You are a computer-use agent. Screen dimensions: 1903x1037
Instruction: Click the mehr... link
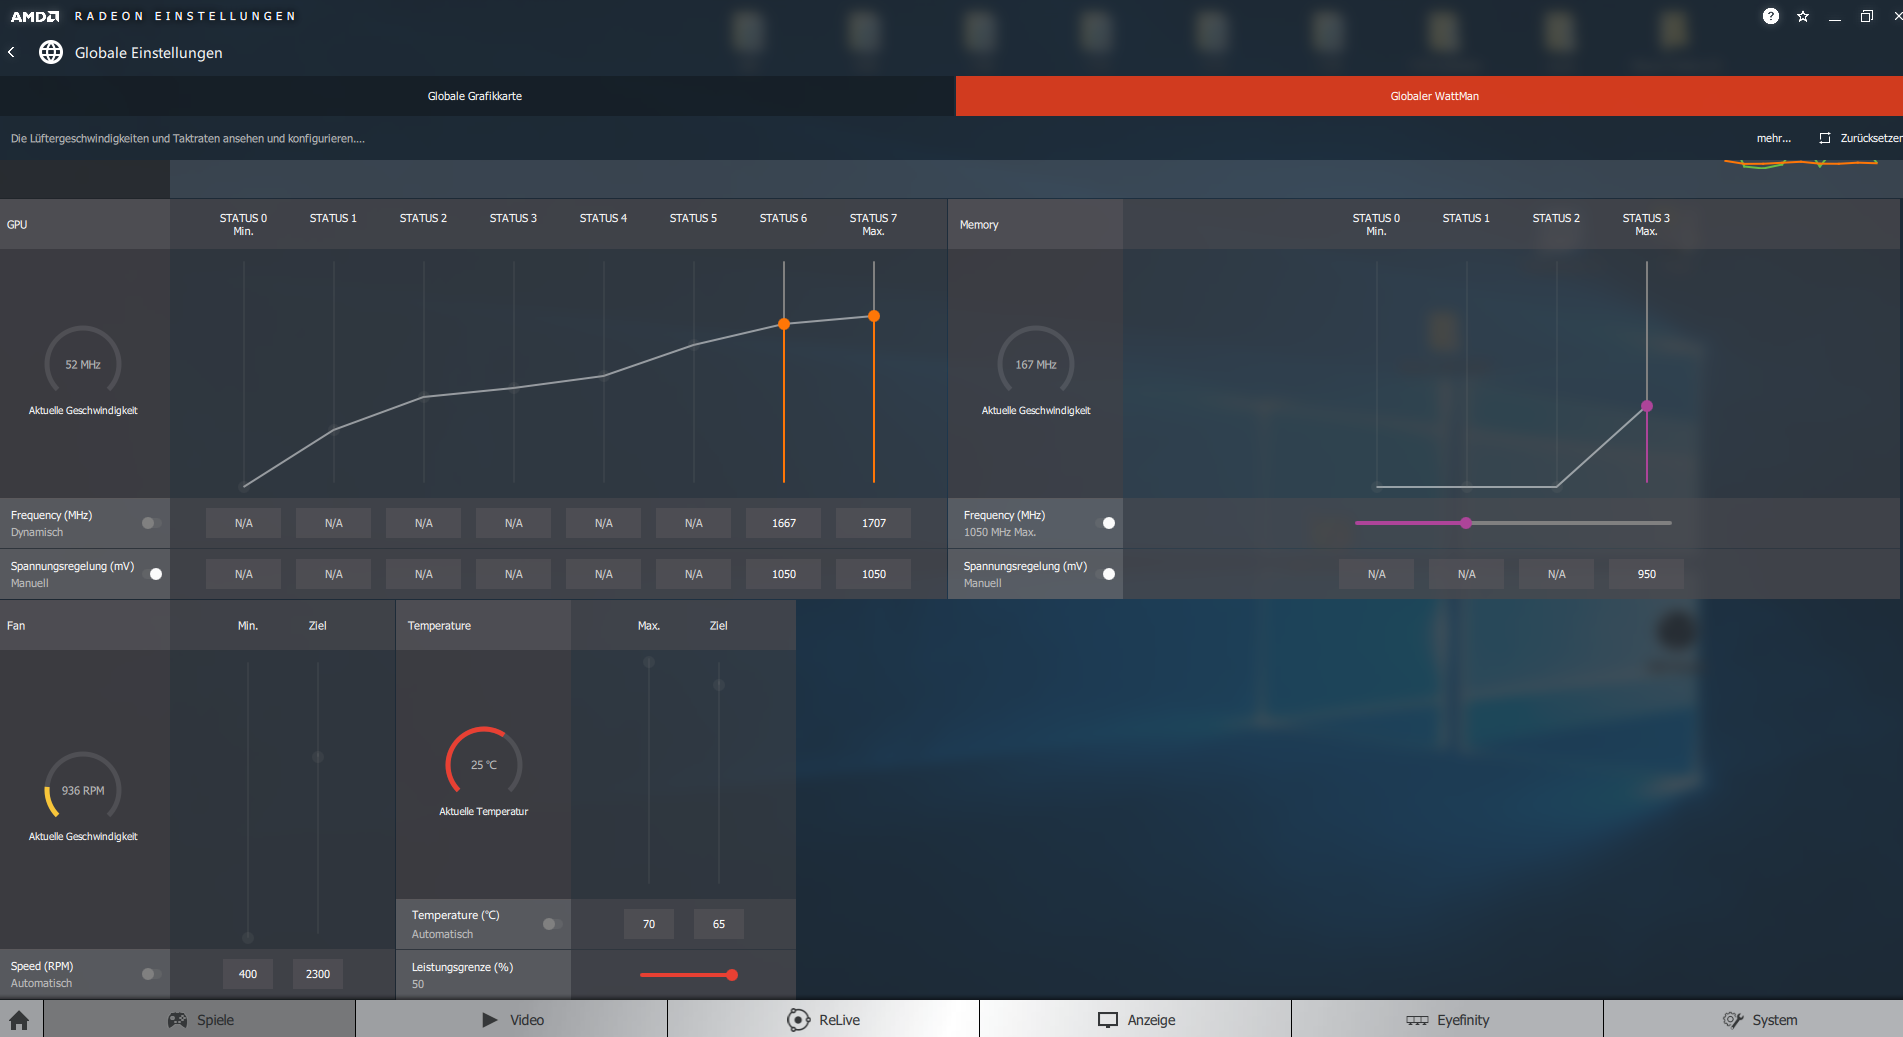1774,138
